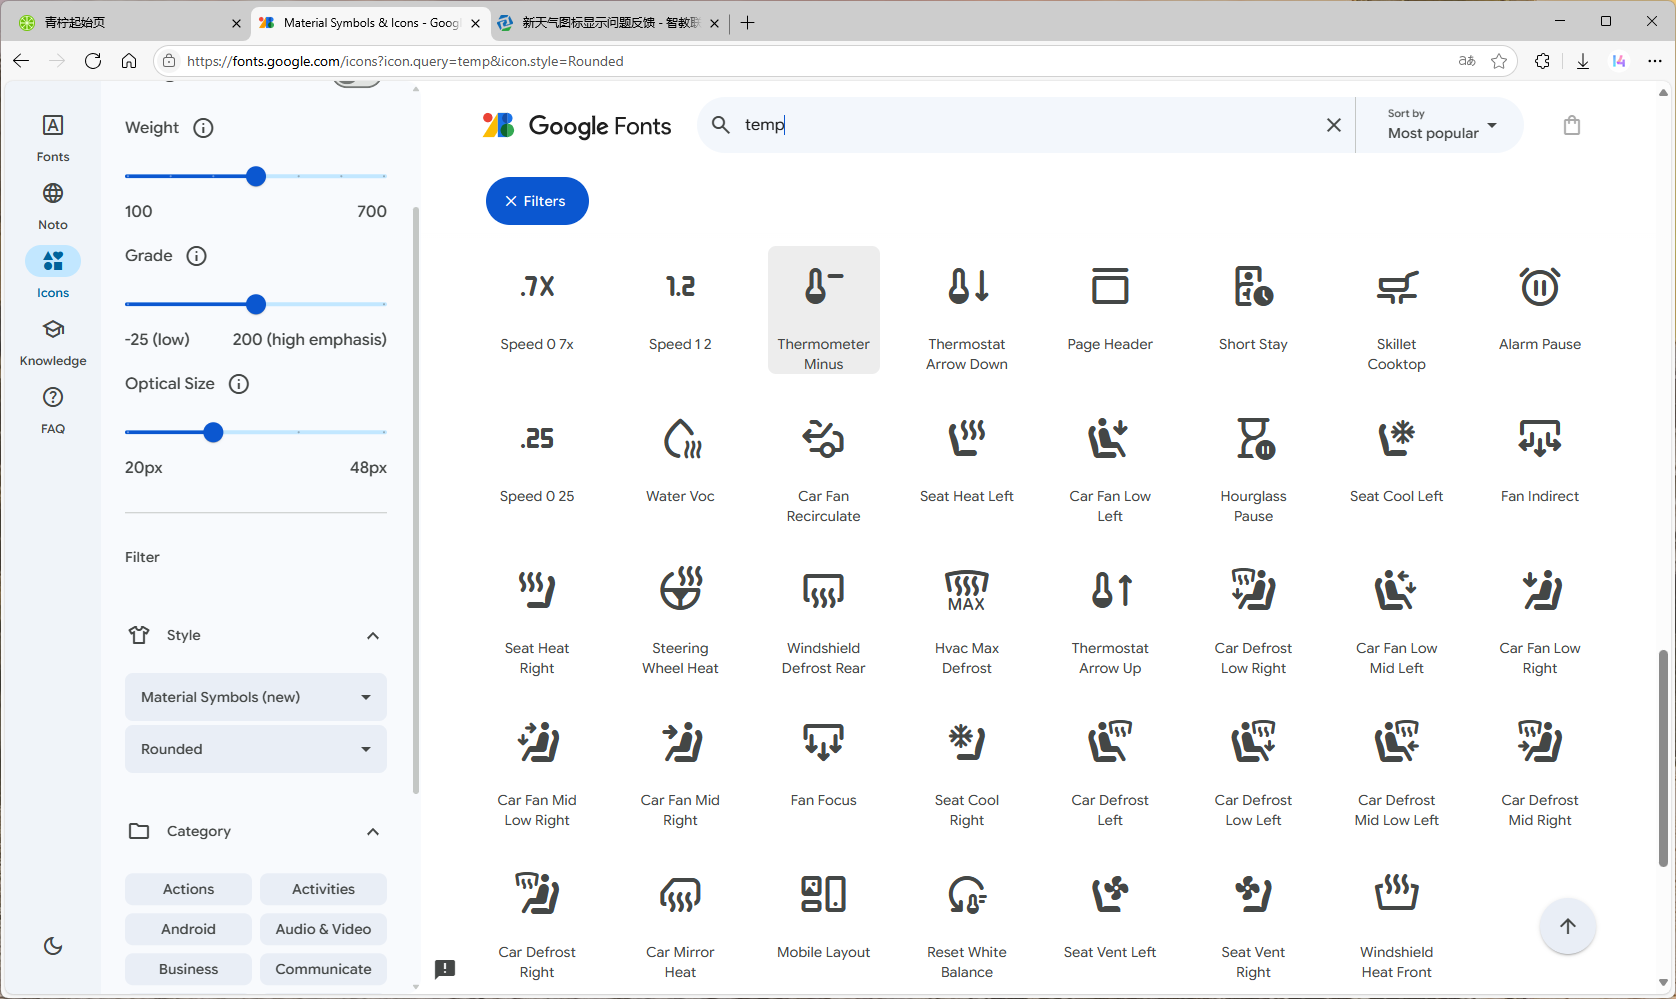Open FAQ in sidebar

point(53,409)
